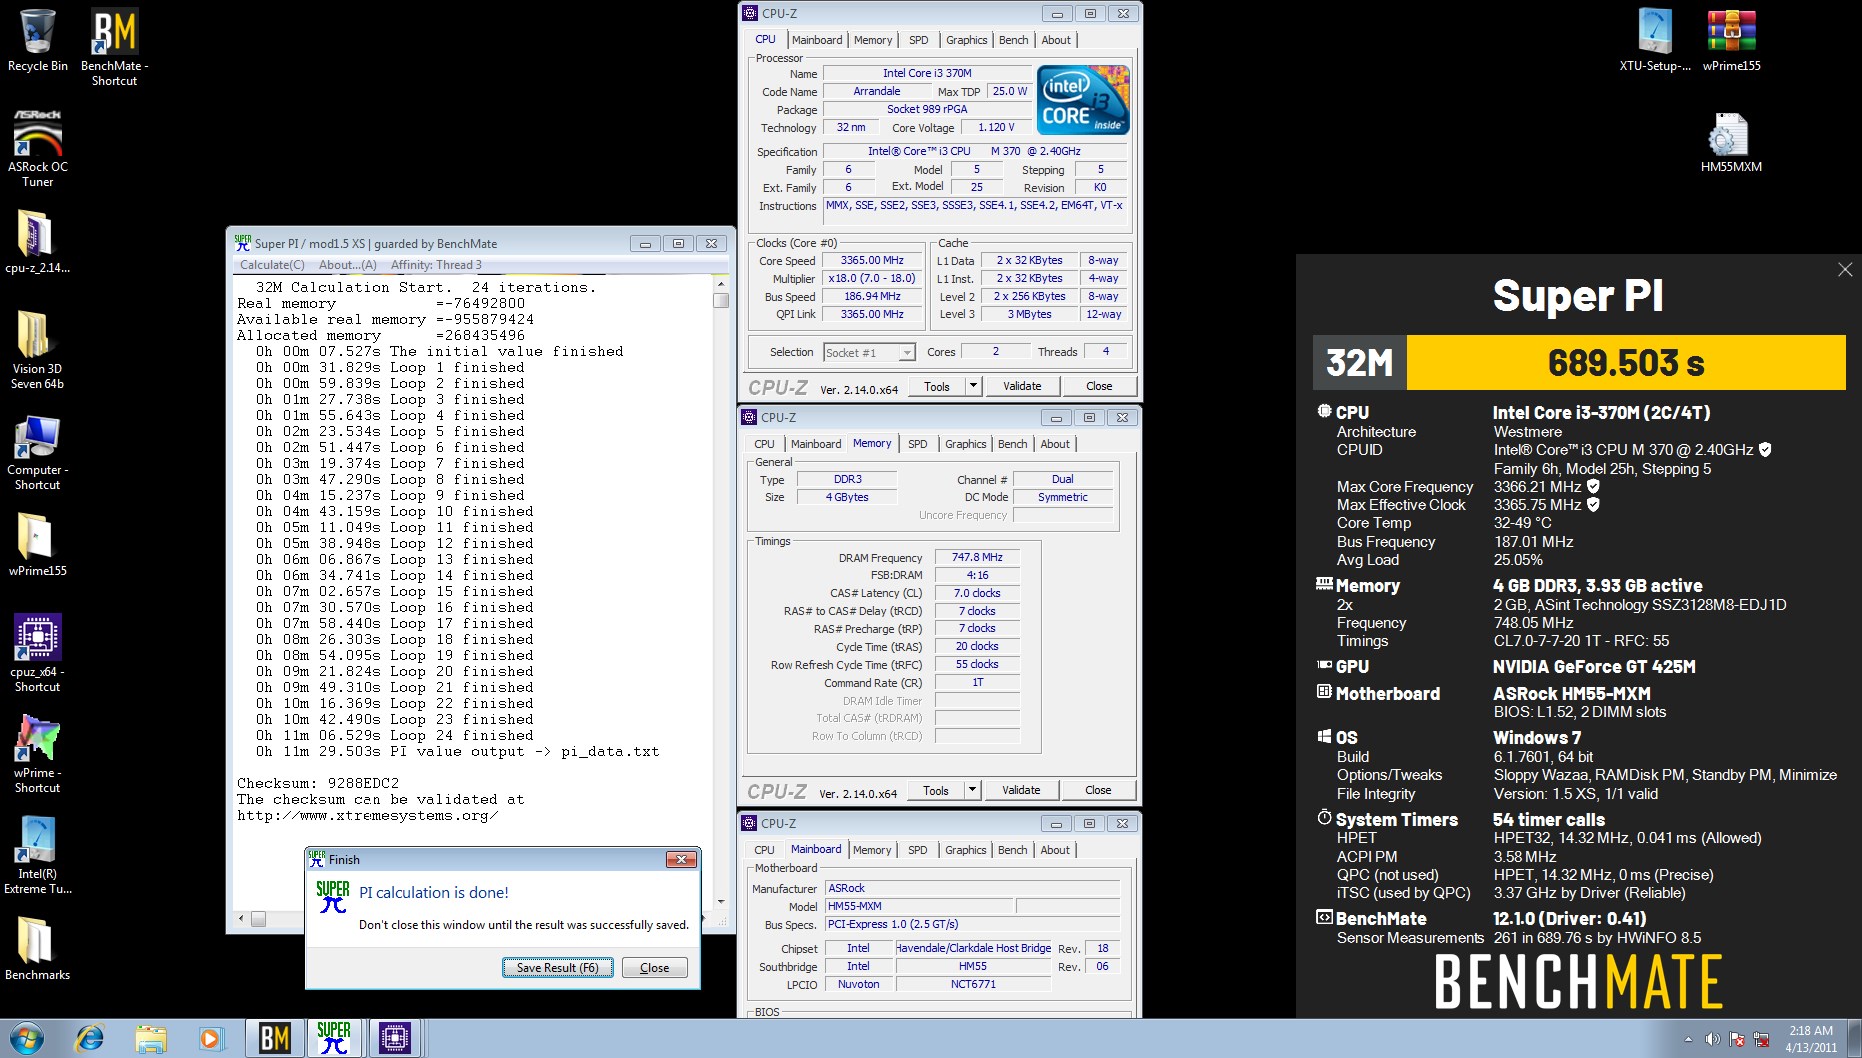Switch to About tab in Memory CPU-Z window

pos(1055,444)
